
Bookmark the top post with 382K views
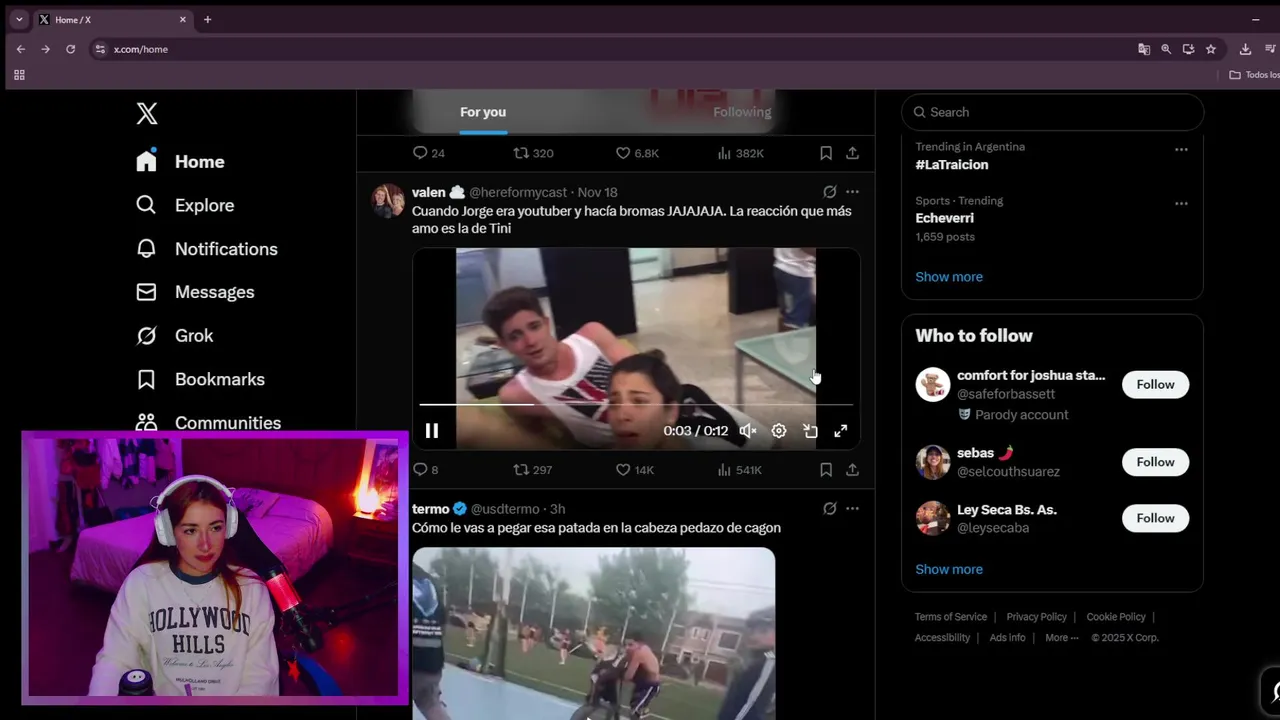click(826, 153)
